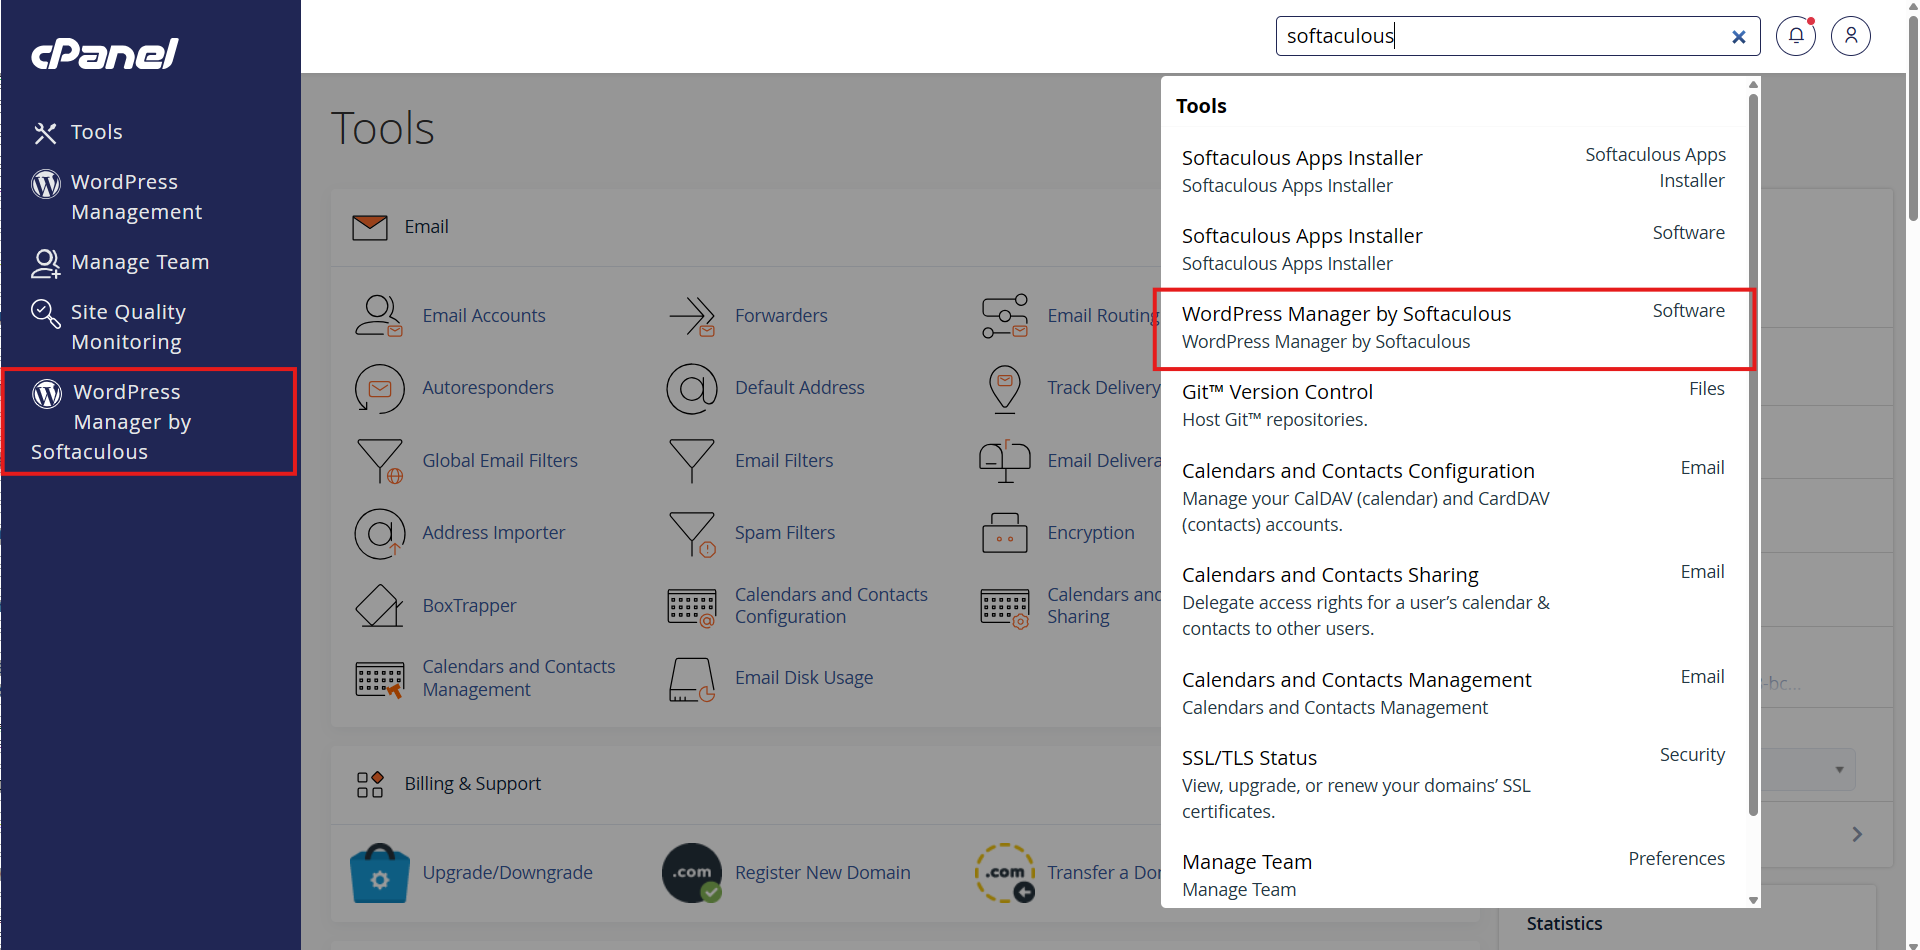Image resolution: width=1920 pixels, height=950 pixels.
Task: Clear the search box with the X
Action: coord(1739,37)
